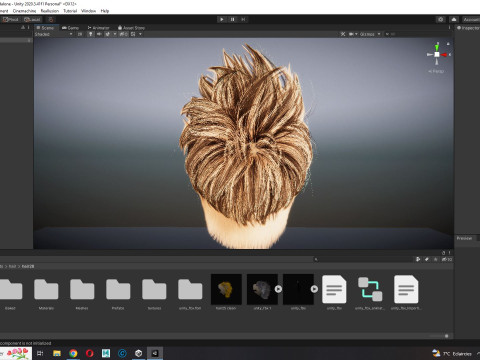Select the animator controller asset icon

click(x=370, y=289)
